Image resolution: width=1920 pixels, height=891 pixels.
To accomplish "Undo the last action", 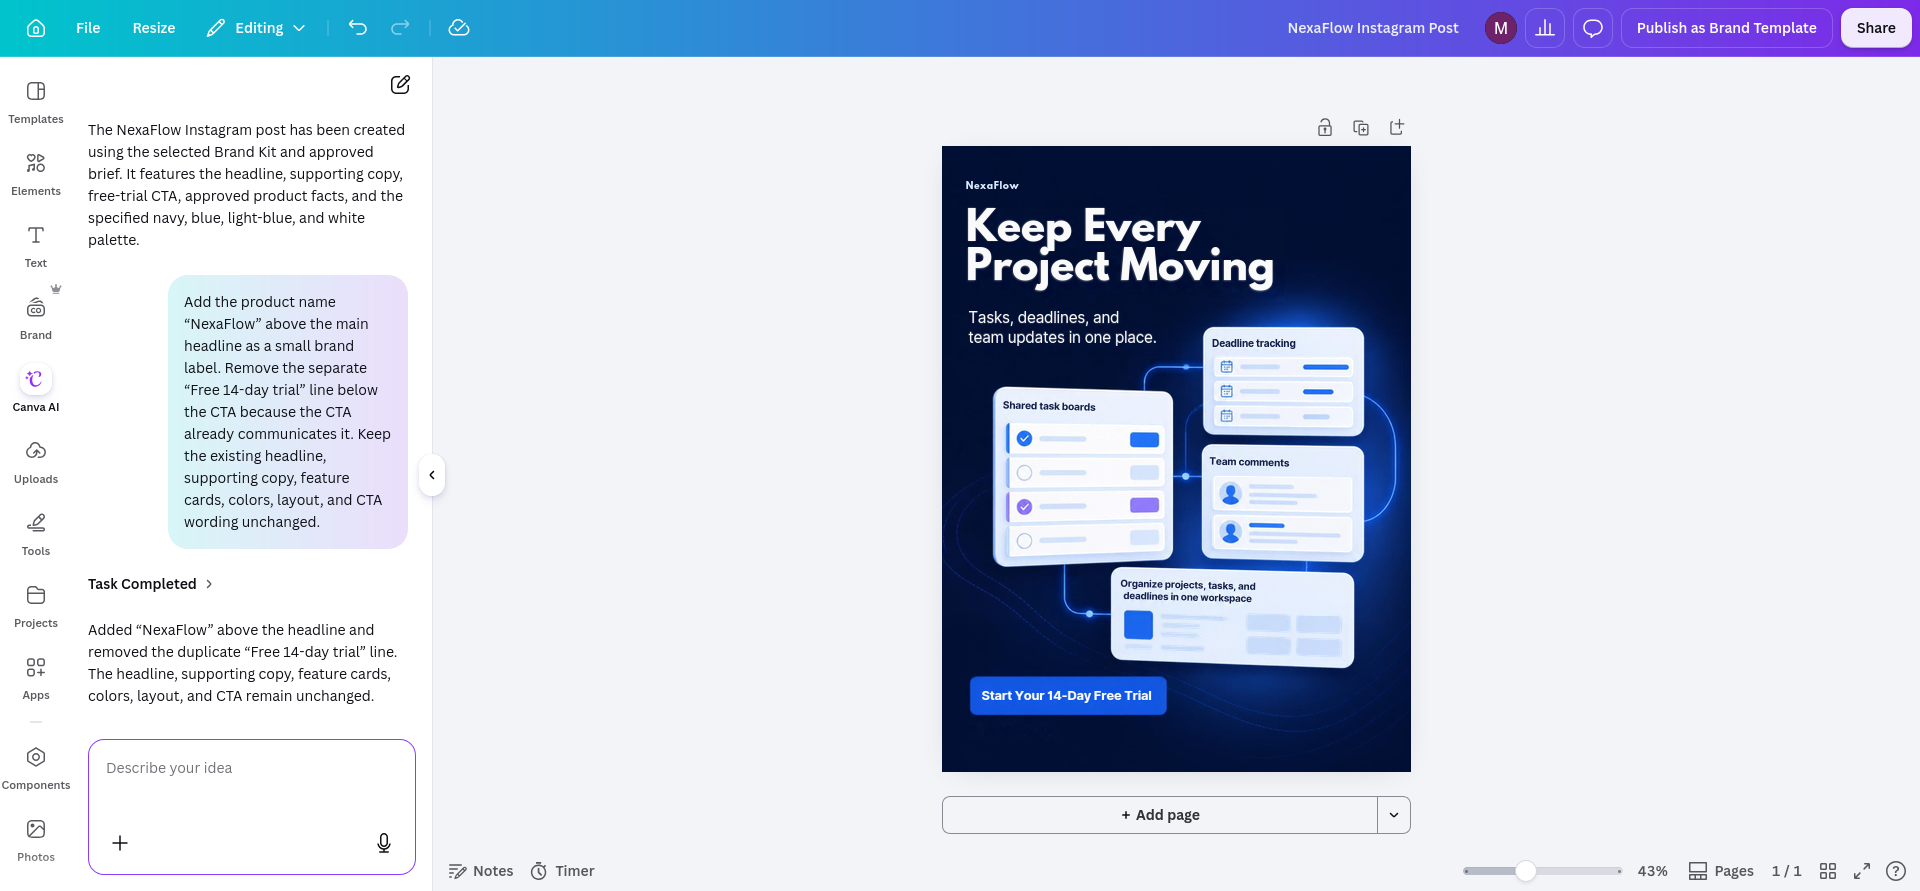I will (x=358, y=28).
